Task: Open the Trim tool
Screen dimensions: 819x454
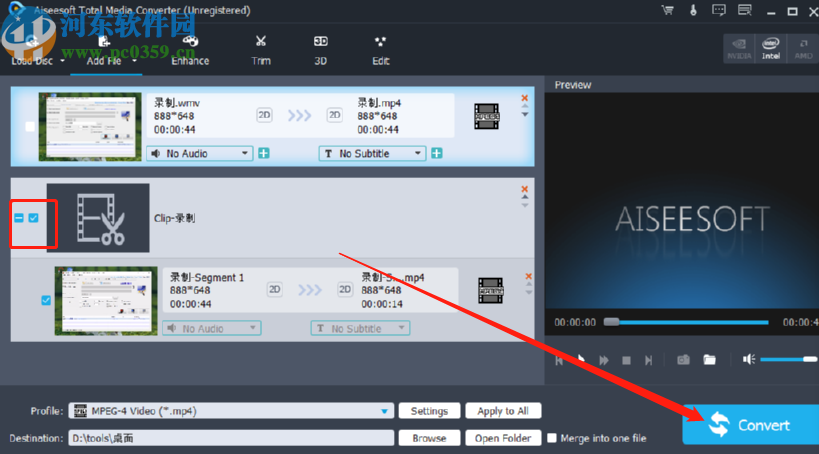Action: click(x=261, y=51)
